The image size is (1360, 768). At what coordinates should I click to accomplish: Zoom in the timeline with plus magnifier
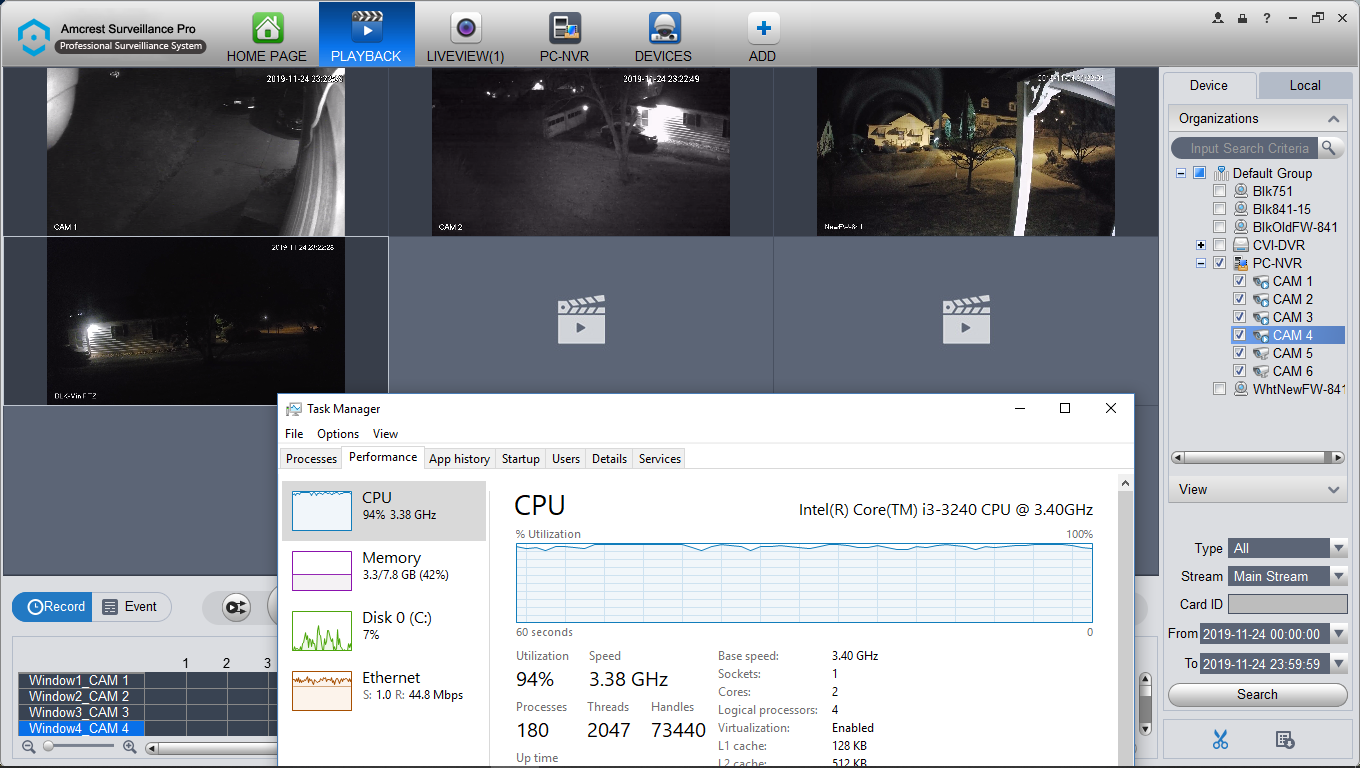(x=129, y=746)
